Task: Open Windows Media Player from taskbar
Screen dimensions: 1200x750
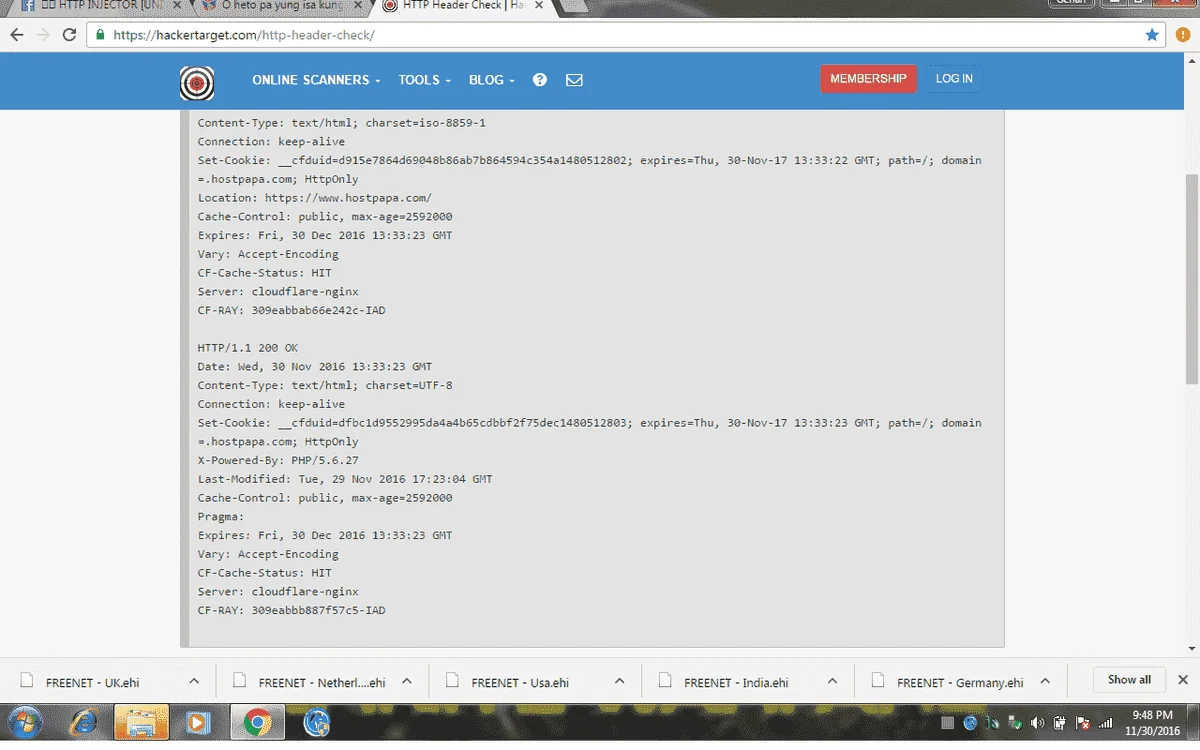Action: (198, 721)
